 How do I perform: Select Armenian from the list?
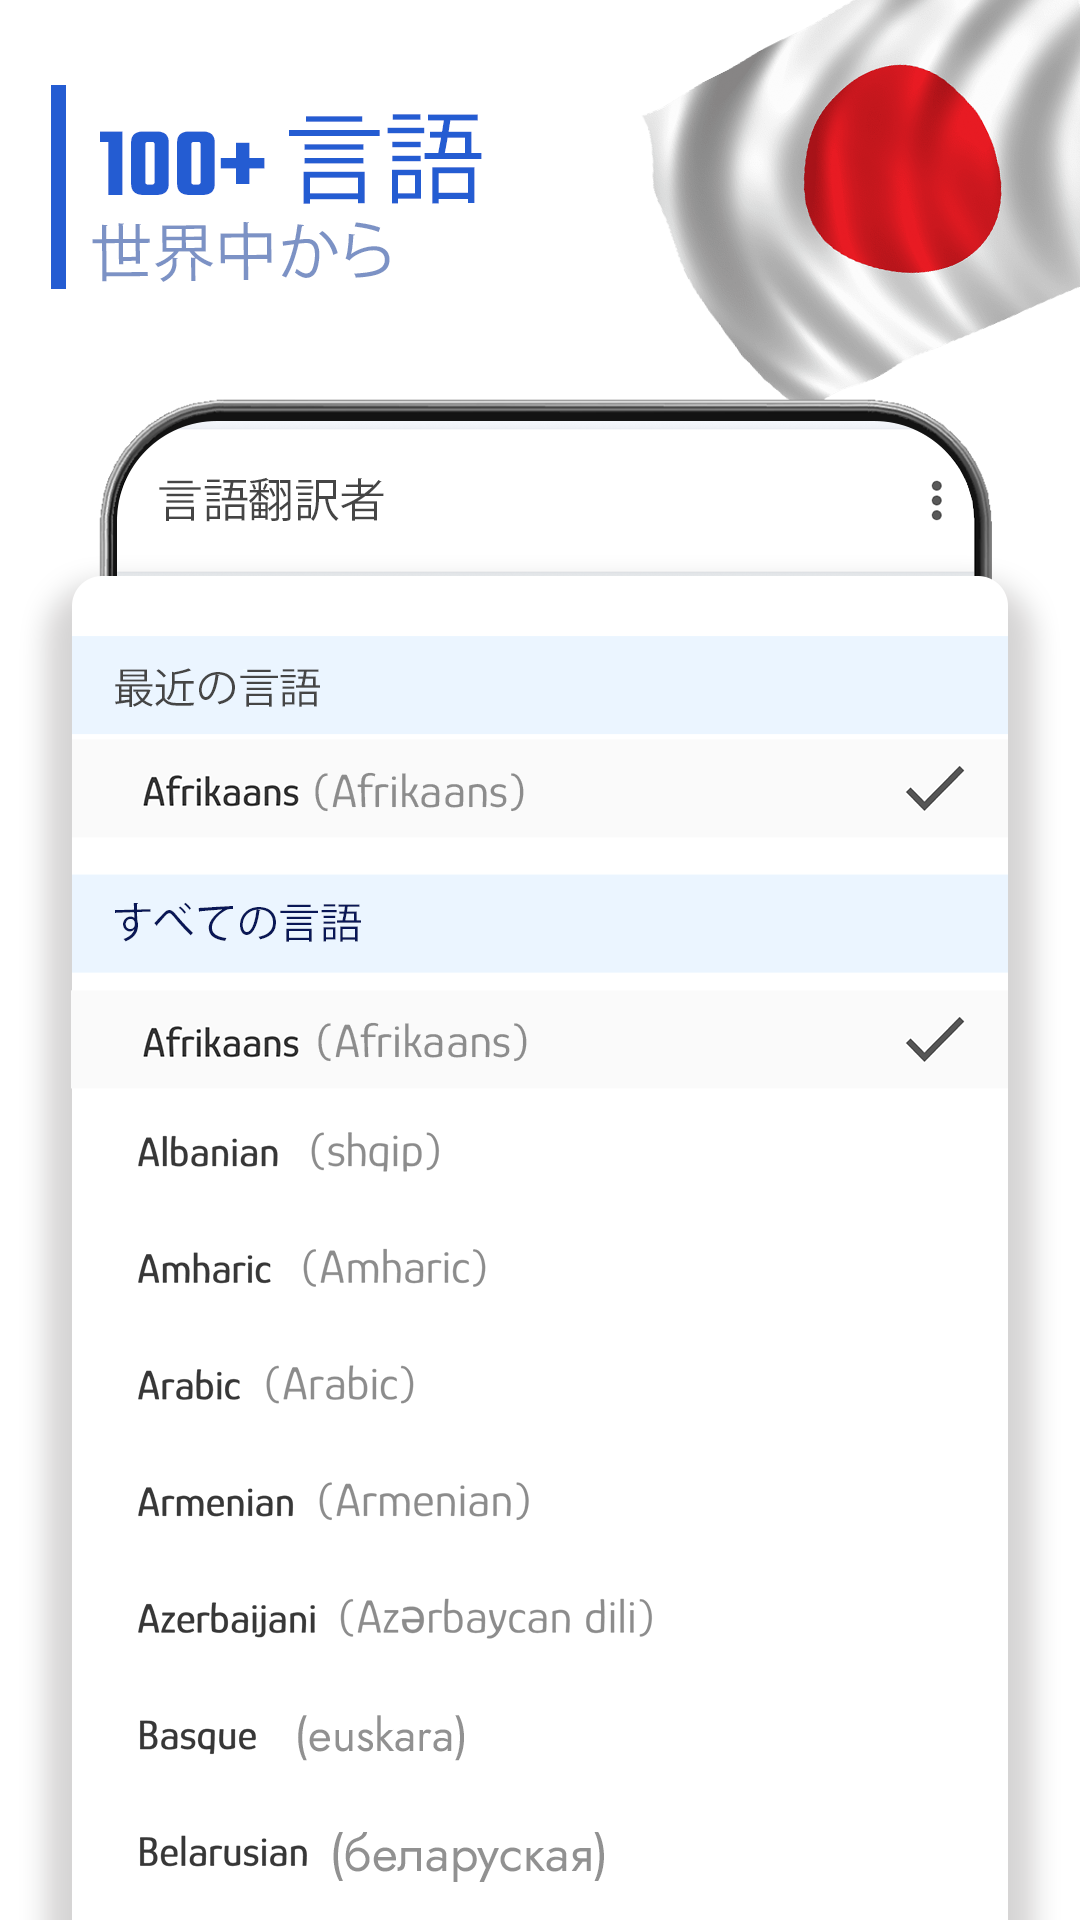click(540, 1502)
